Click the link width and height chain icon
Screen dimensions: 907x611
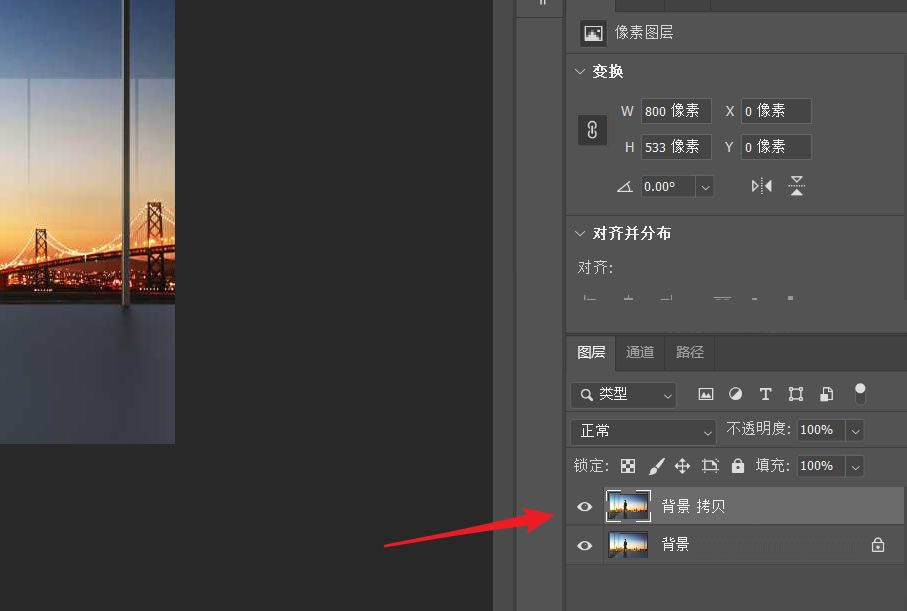pyautogui.click(x=592, y=130)
